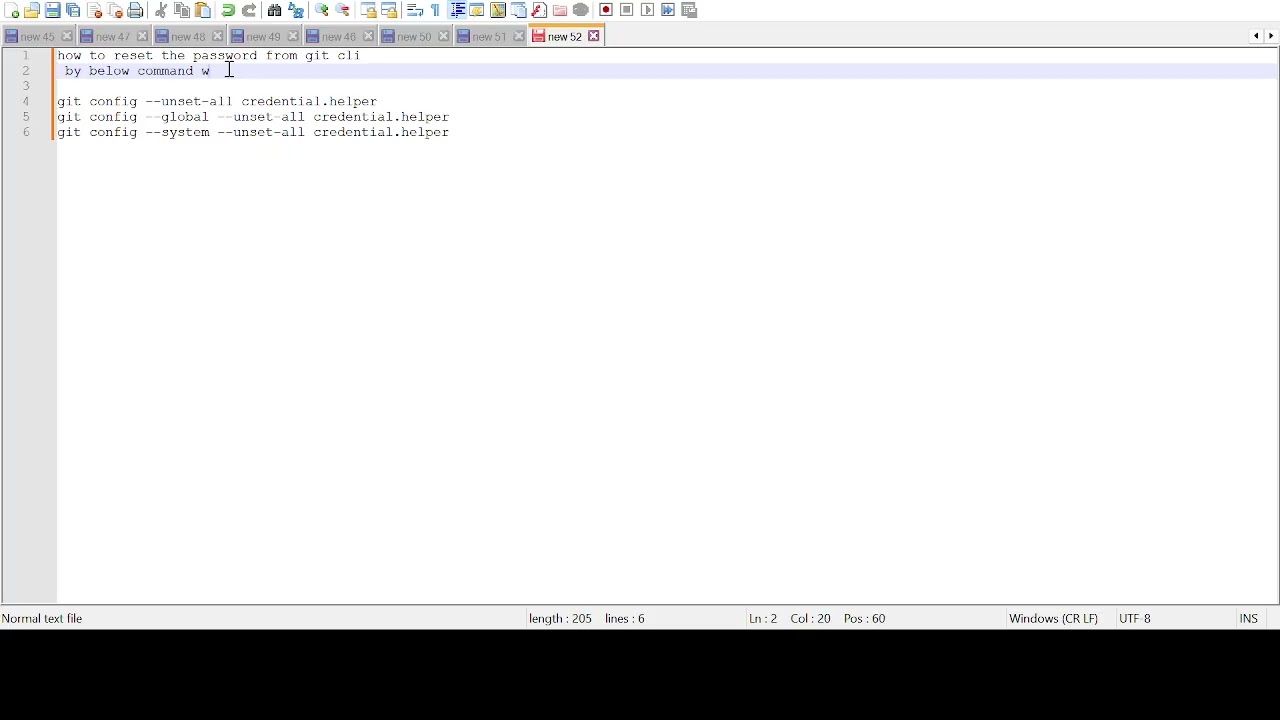Create a new document from the toolbar
Viewport: 1280px width, 720px height.
[11, 10]
